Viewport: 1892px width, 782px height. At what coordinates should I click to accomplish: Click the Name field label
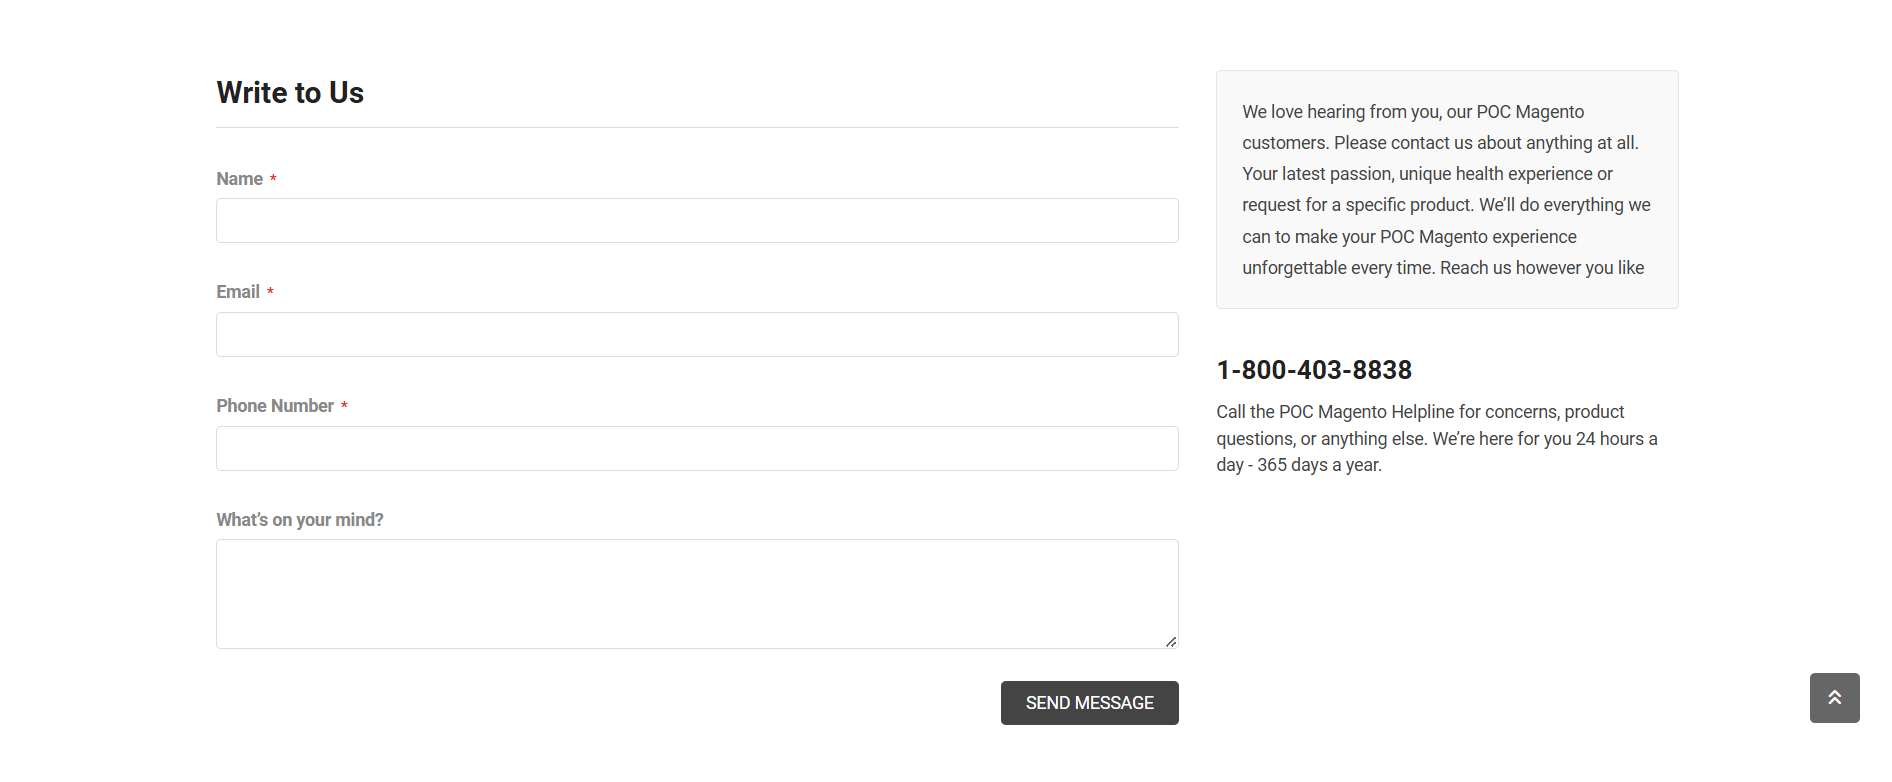pos(240,179)
